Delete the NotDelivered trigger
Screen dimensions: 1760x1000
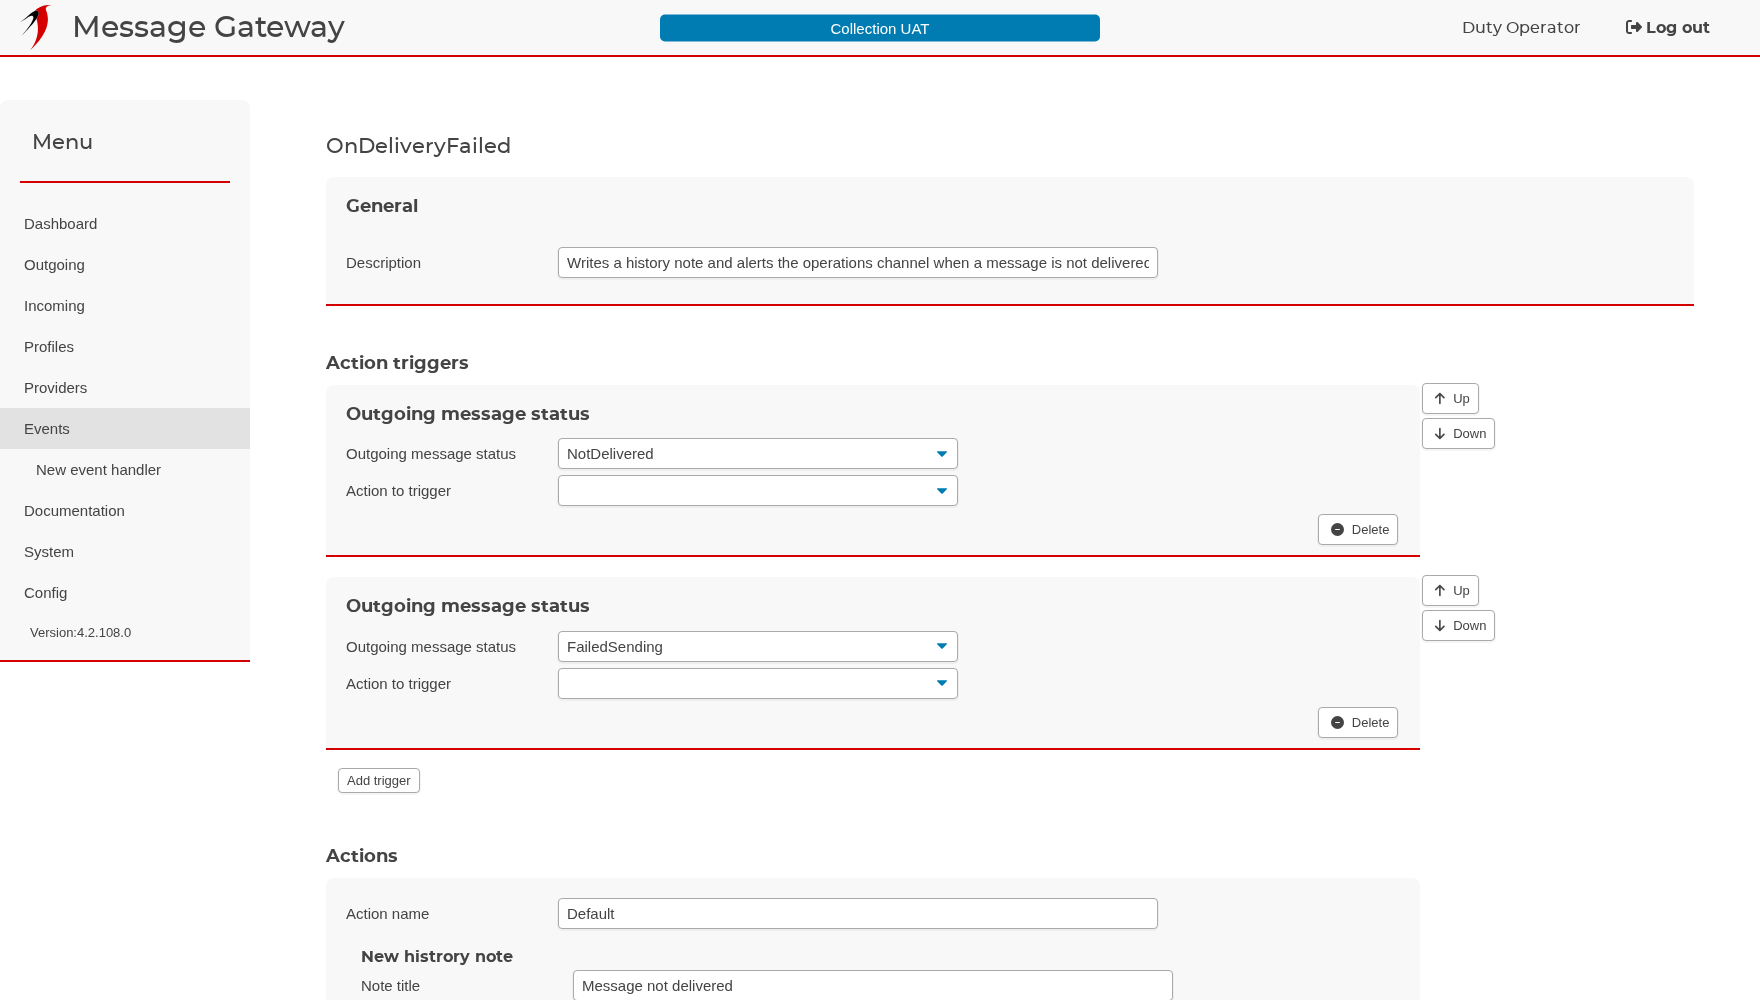coord(1358,529)
